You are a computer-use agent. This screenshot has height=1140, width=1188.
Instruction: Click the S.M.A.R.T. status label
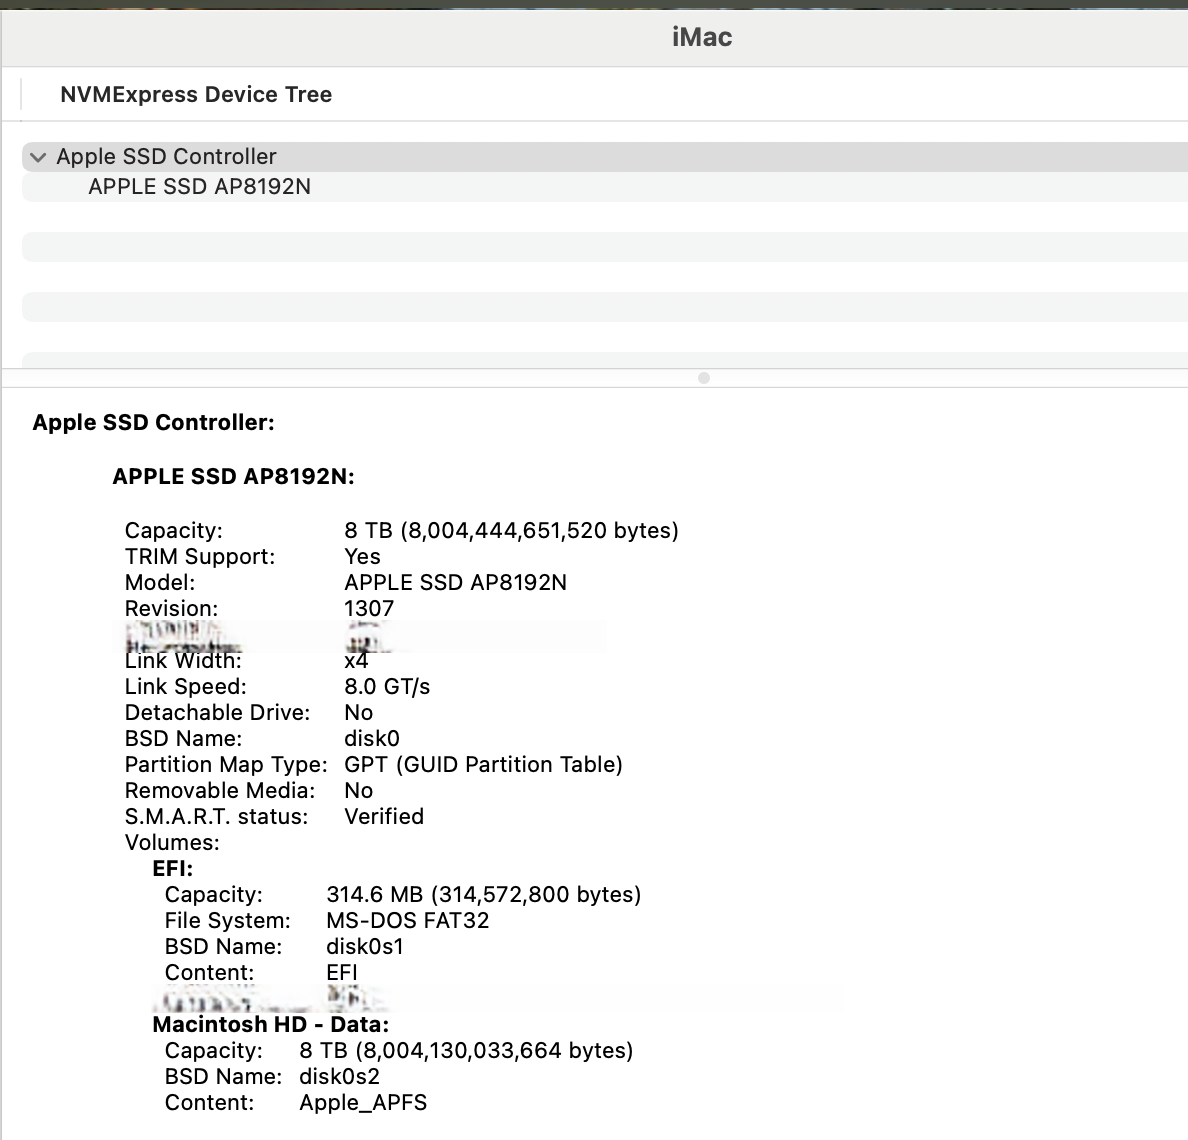tap(217, 817)
